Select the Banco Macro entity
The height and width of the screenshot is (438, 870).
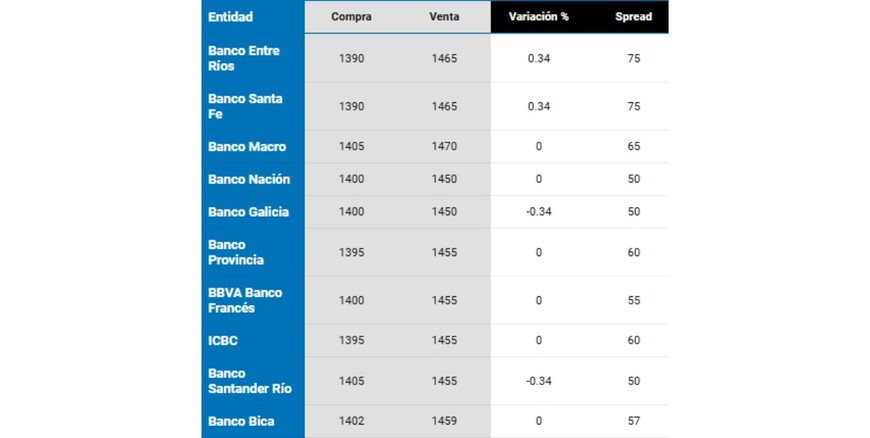(x=247, y=147)
